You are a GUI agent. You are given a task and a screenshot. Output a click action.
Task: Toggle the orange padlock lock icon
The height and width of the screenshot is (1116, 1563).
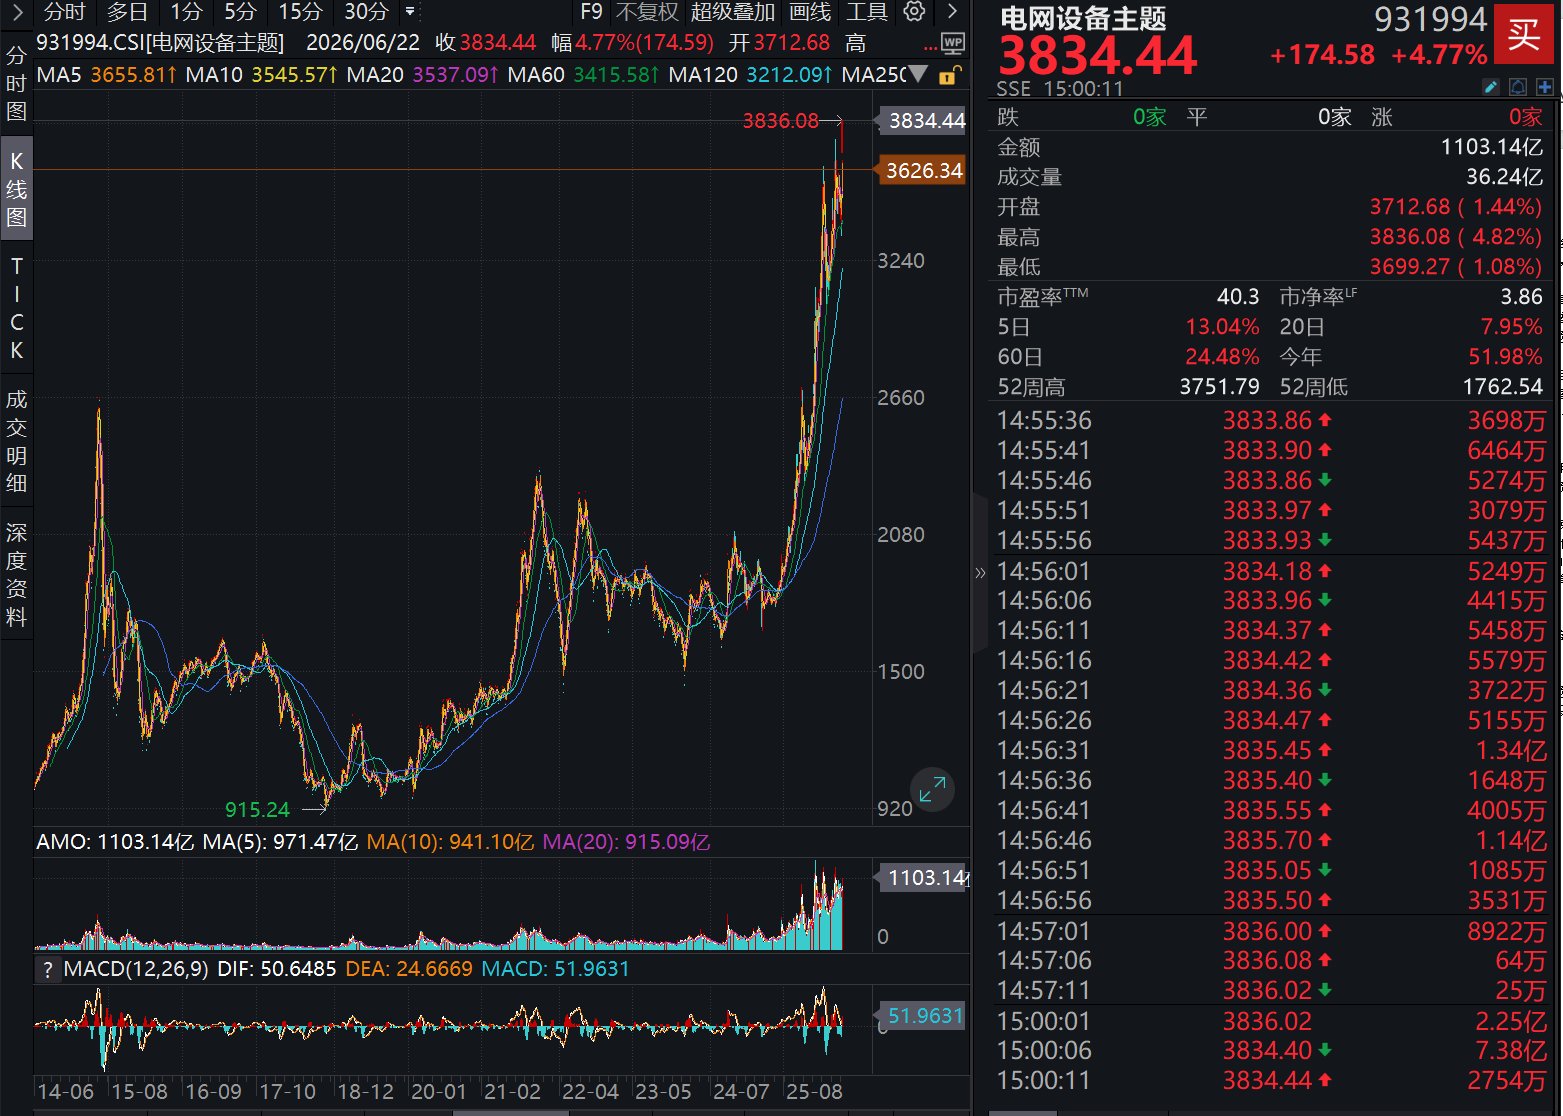[949, 75]
